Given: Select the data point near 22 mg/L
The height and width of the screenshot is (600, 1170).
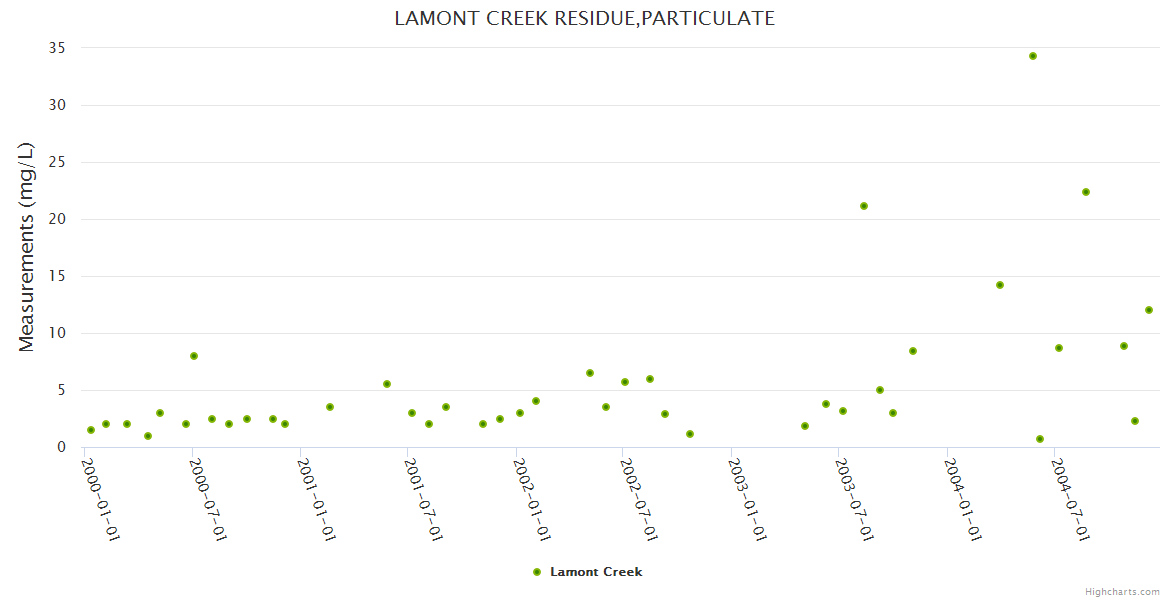Looking at the screenshot, I should coord(1086,192).
